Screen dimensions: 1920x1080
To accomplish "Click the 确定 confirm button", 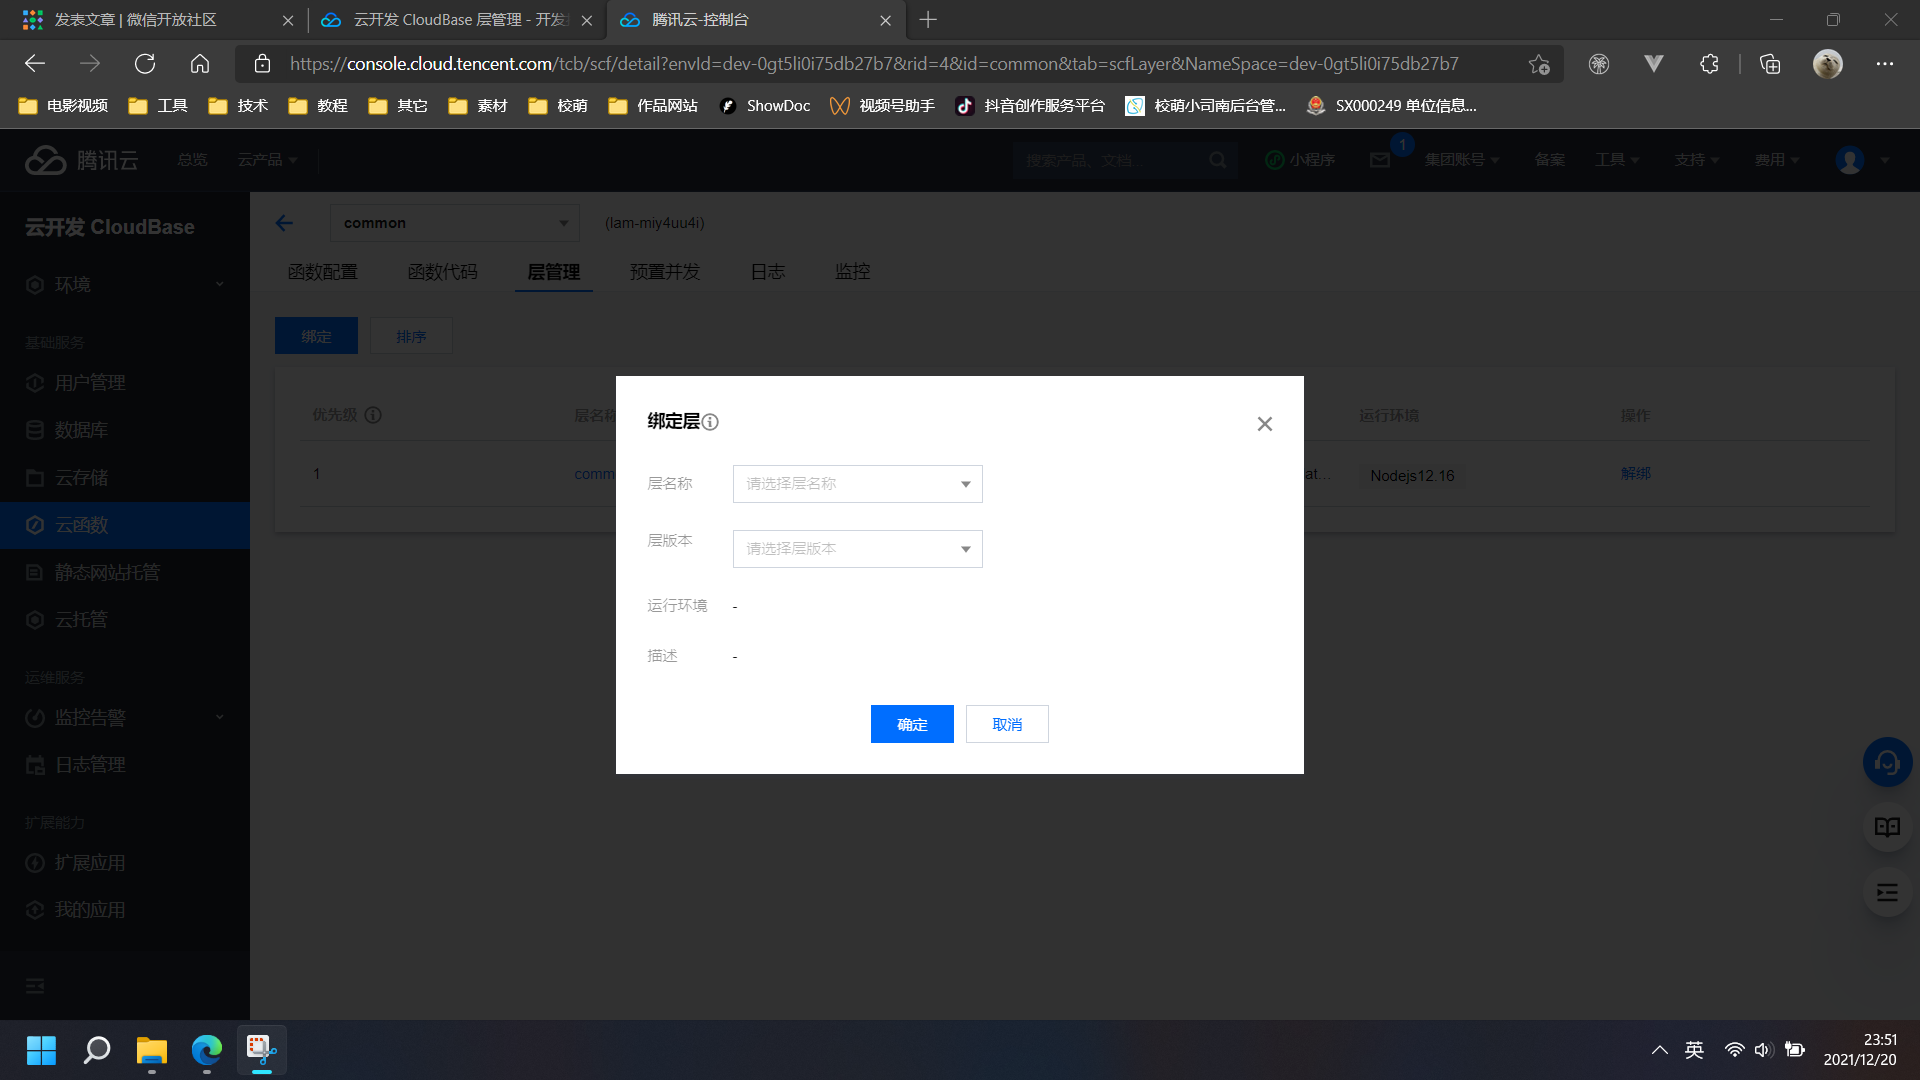I will [x=911, y=724].
